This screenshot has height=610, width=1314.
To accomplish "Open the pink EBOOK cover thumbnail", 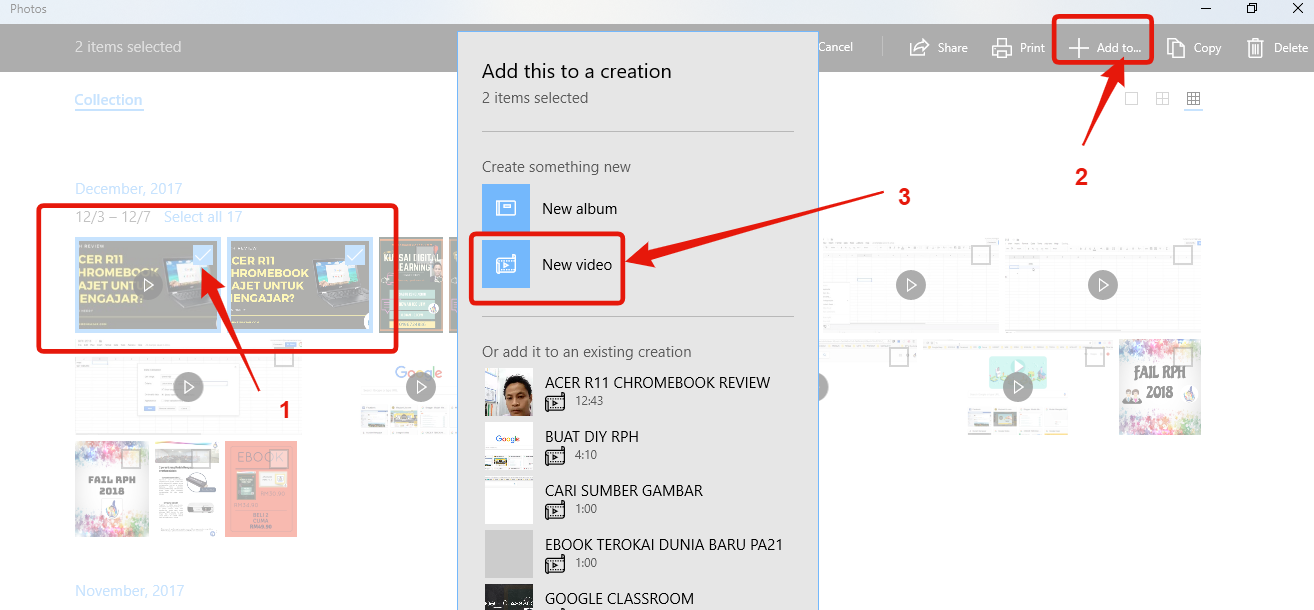I will tap(261, 489).
